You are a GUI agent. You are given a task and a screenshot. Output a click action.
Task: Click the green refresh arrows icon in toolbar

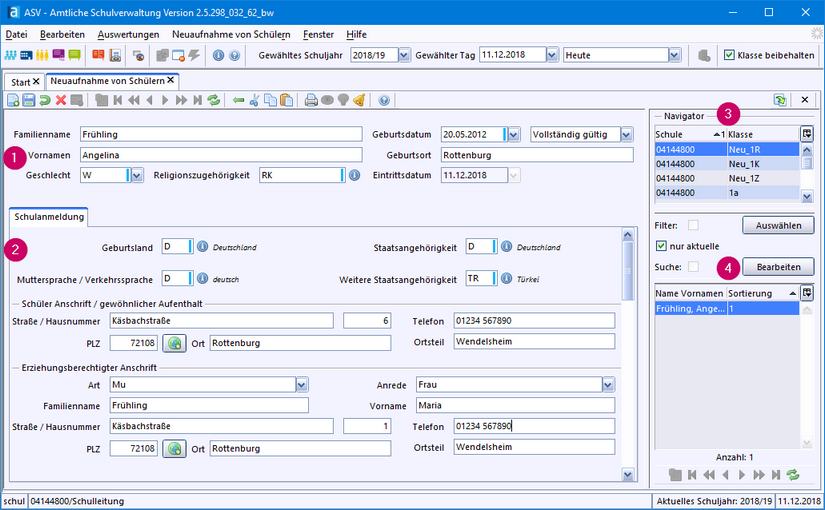click(x=214, y=100)
